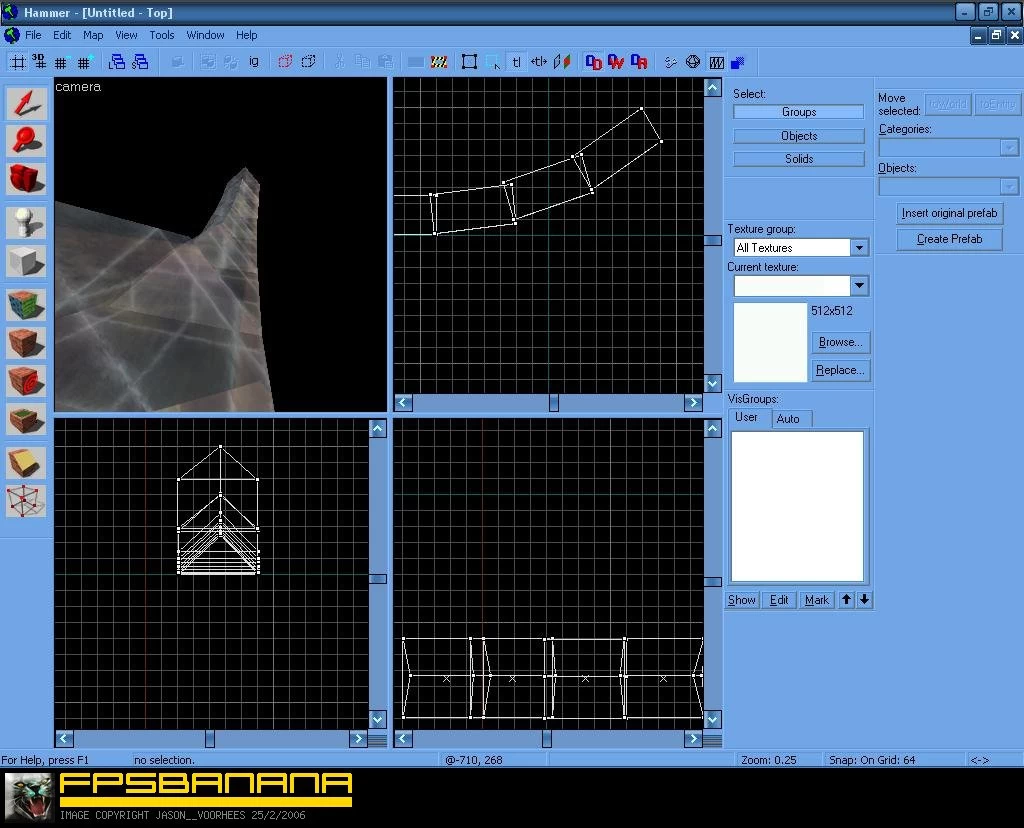Select the red arrow Selection tool
Screen dimensions: 1024x828
point(26,103)
